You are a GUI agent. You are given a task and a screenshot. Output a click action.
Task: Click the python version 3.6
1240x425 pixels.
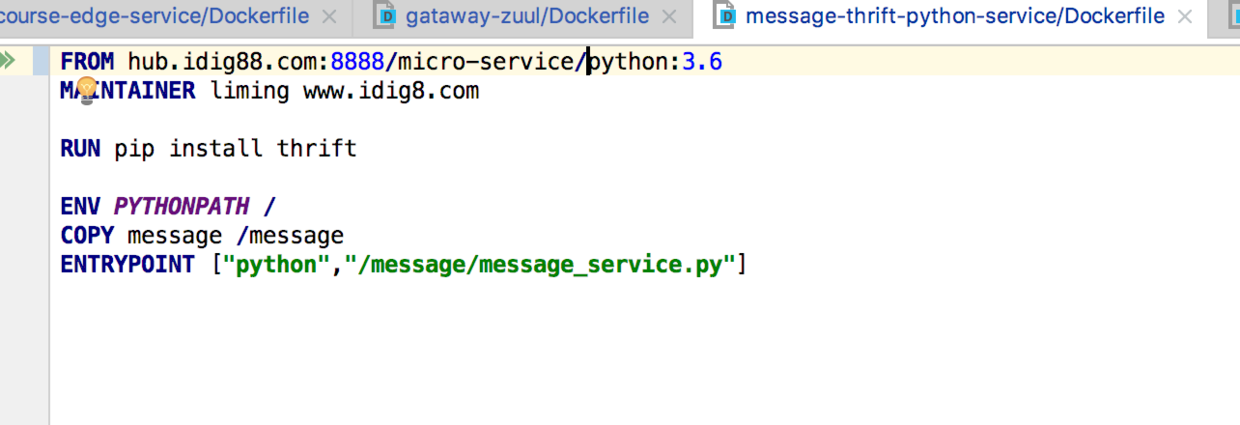coord(702,62)
